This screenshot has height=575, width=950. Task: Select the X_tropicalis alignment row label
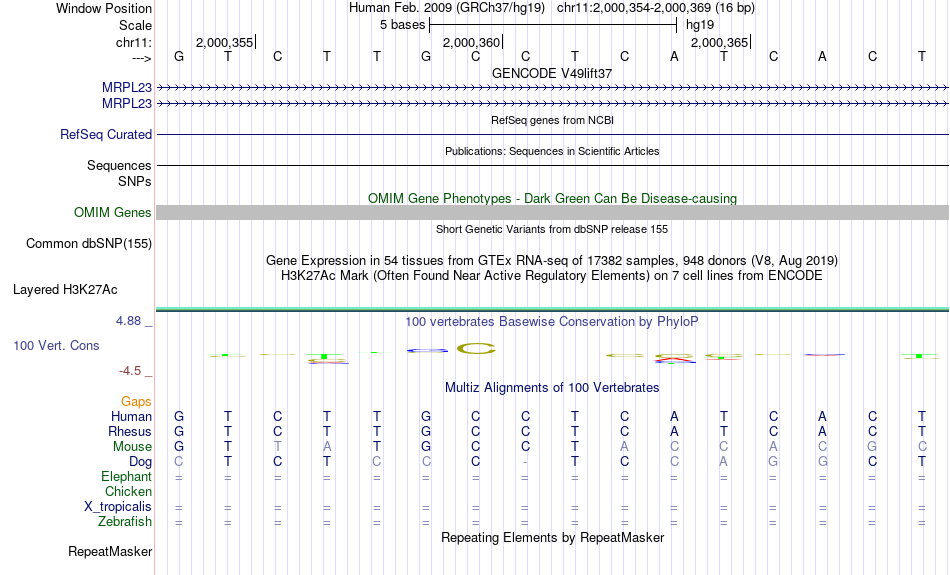(x=118, y=507)
